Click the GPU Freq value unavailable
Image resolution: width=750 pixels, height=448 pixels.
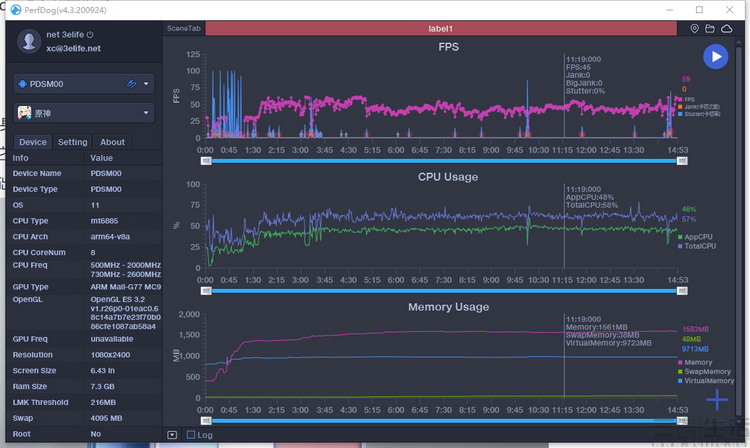(112, 339)
